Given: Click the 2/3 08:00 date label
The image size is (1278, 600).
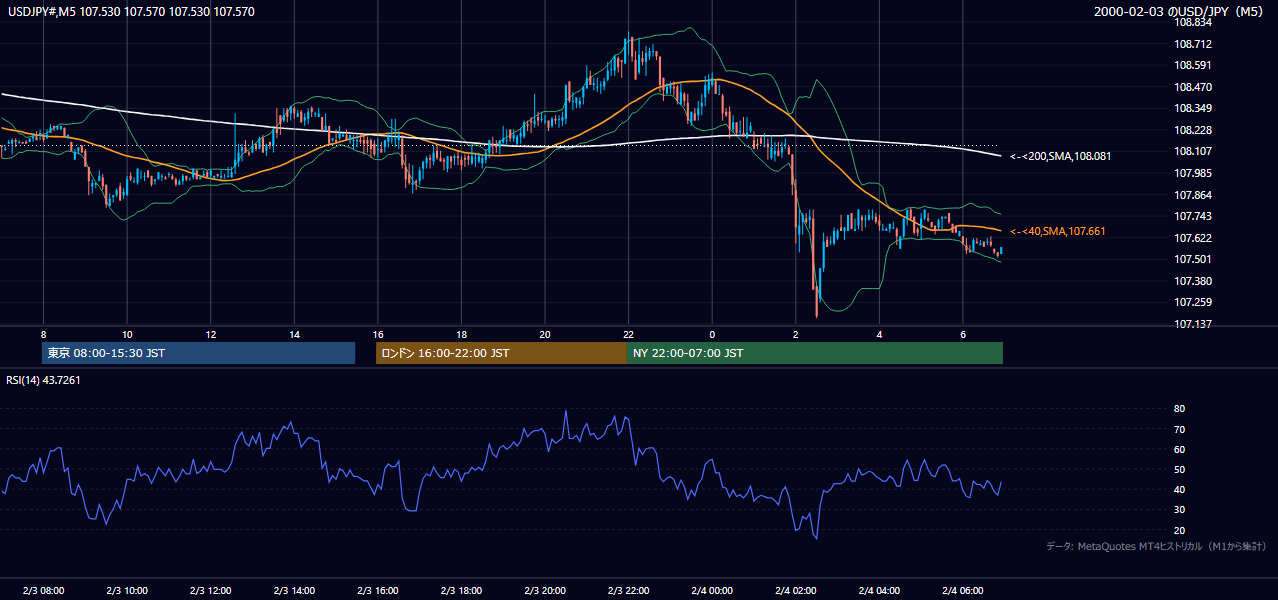Looking at the screenshot, I should 43,590.
